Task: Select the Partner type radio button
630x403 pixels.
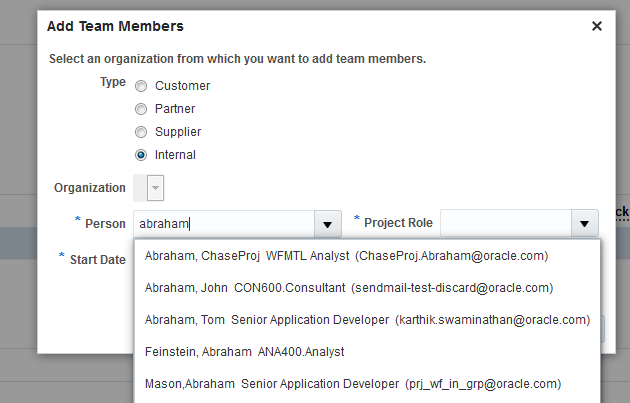Action: [141, 109]
